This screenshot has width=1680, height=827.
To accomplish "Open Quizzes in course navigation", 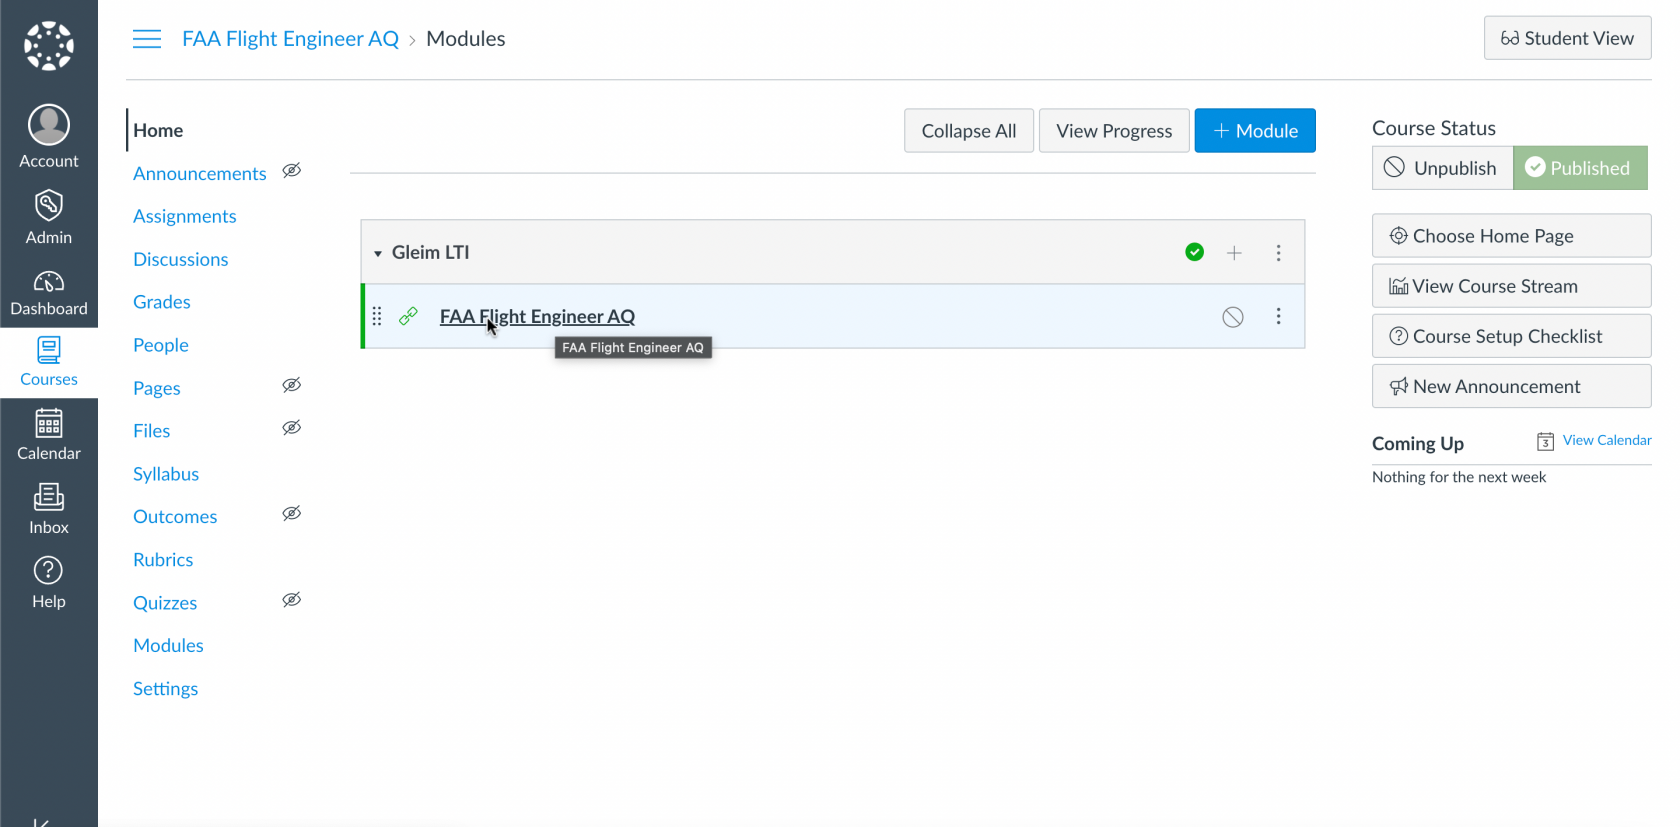I will pos(165,603).
